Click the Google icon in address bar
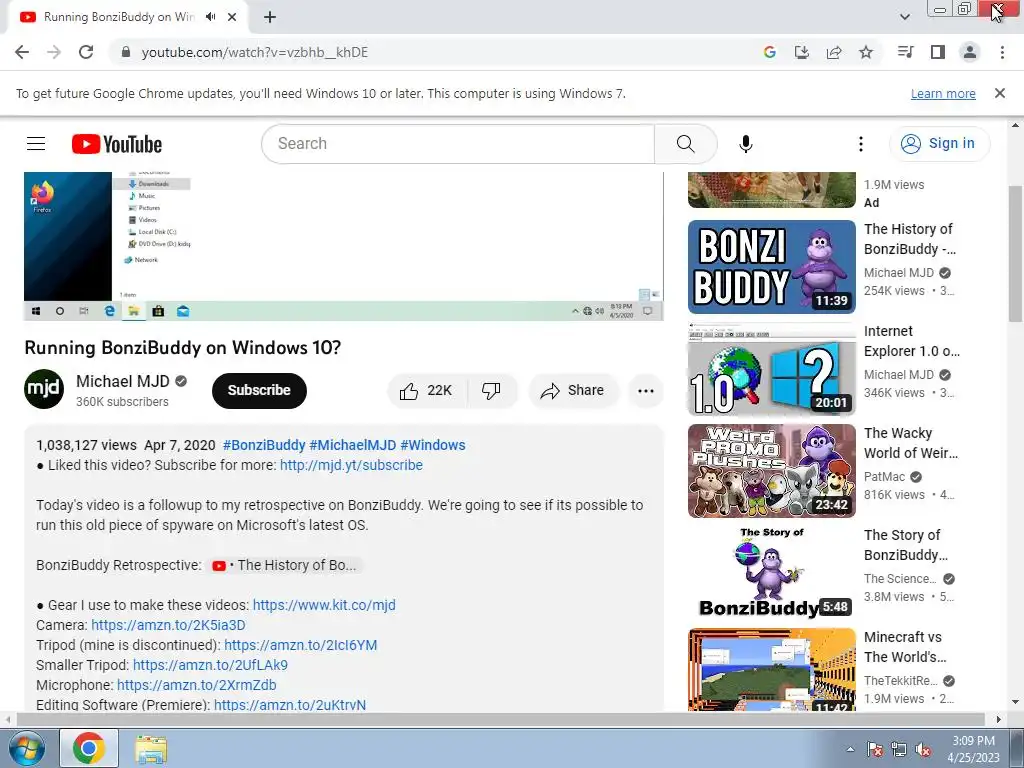This screenshot has width=1024, height=768. pos(770,52)
